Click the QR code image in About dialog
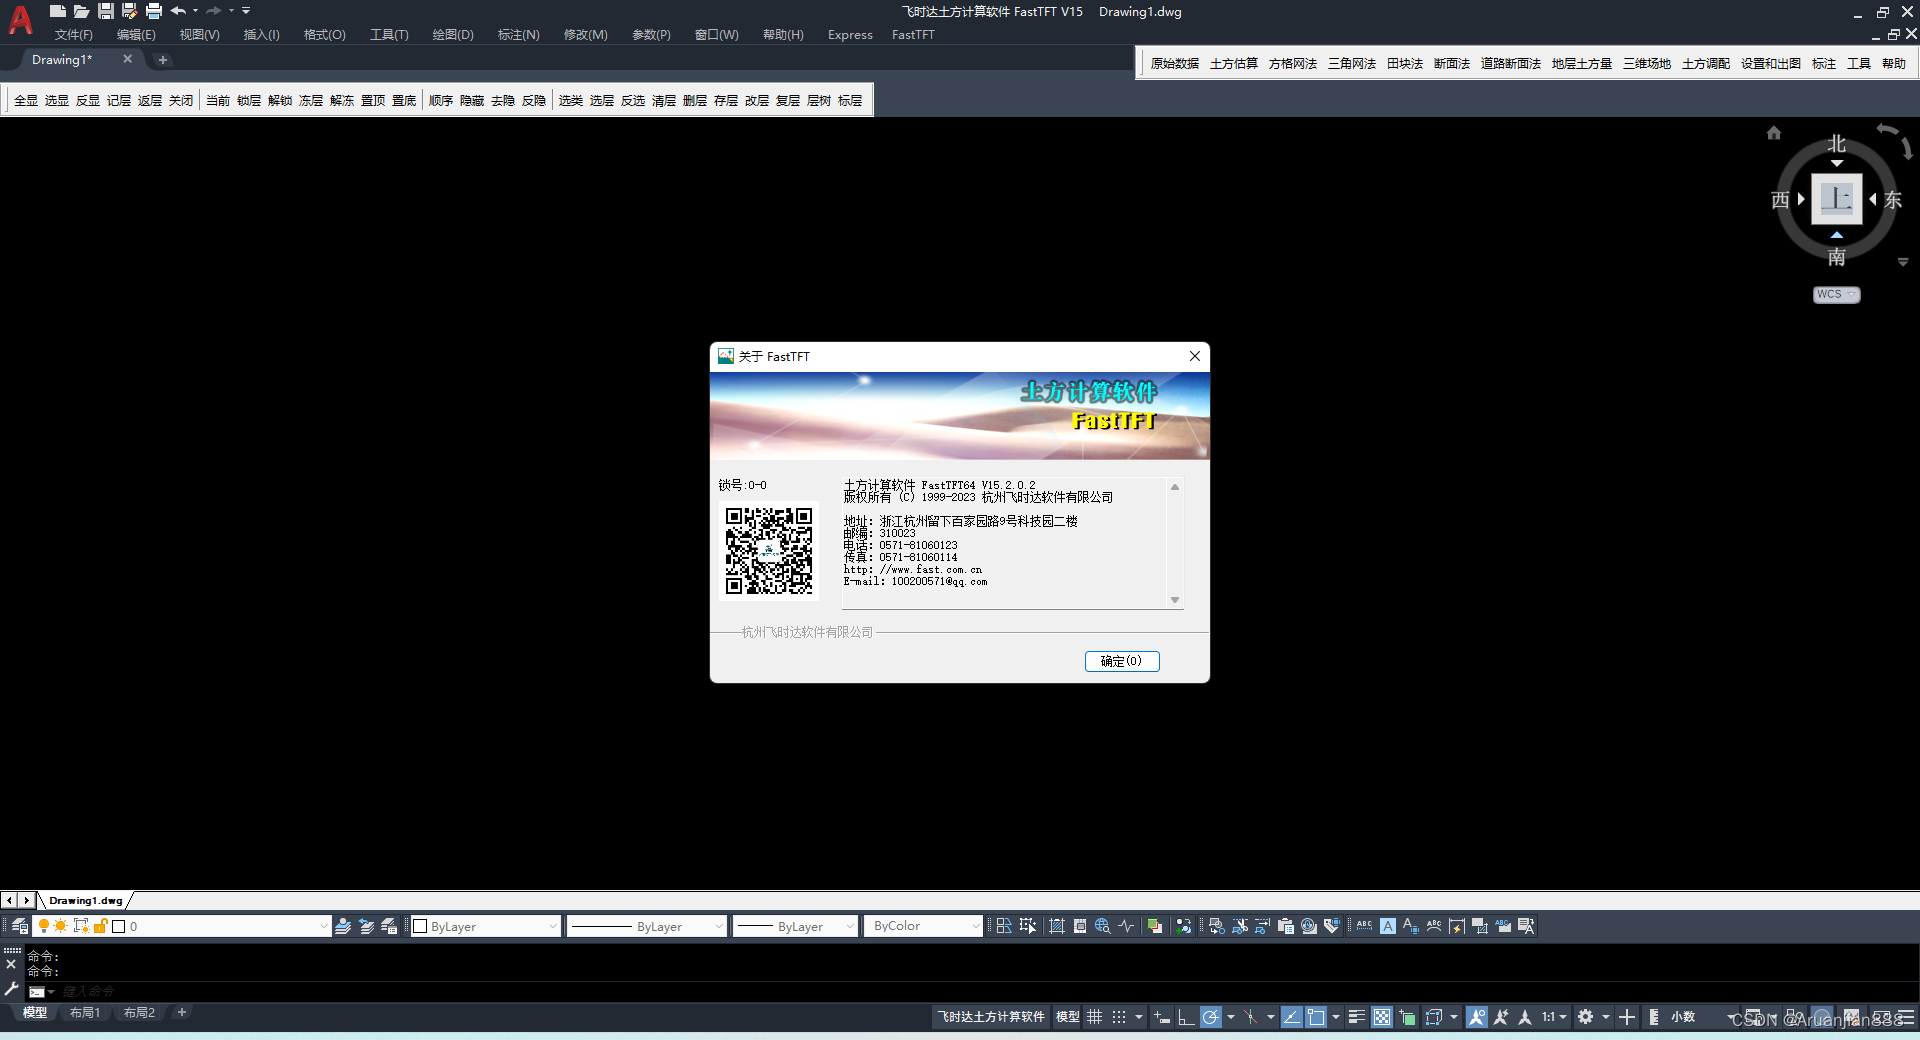Screen dimensions: 1920x1040 click(769, 550)
